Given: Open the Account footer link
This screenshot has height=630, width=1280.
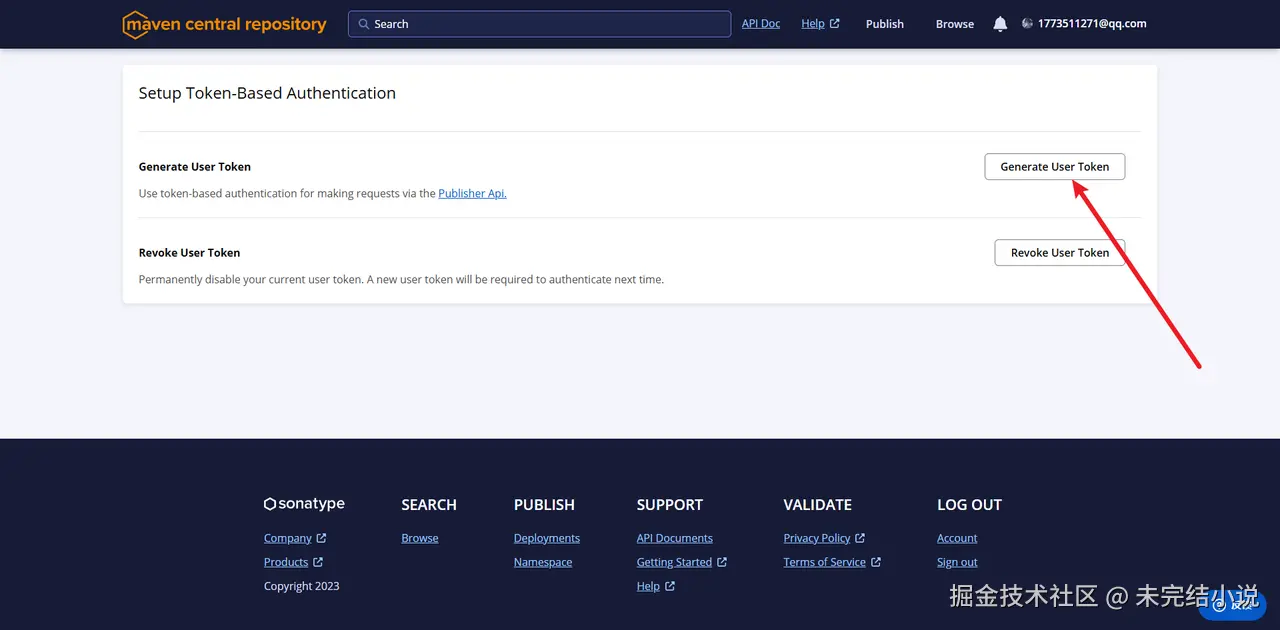Looking at the screenshot, I should (957, 538).
